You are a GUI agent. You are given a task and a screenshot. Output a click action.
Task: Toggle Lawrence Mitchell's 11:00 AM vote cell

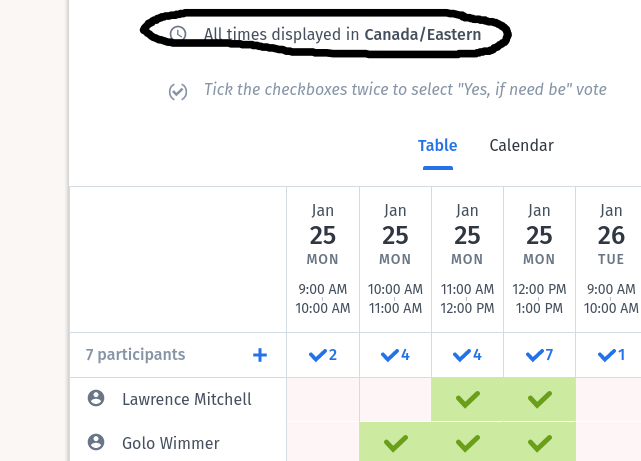467,399
